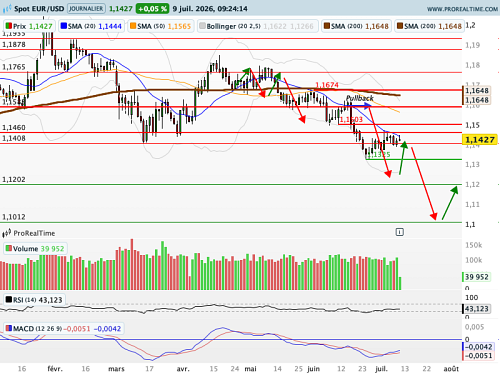
Task: Click the 1,19 value on the price axis
Action: [x=472, y=45]
